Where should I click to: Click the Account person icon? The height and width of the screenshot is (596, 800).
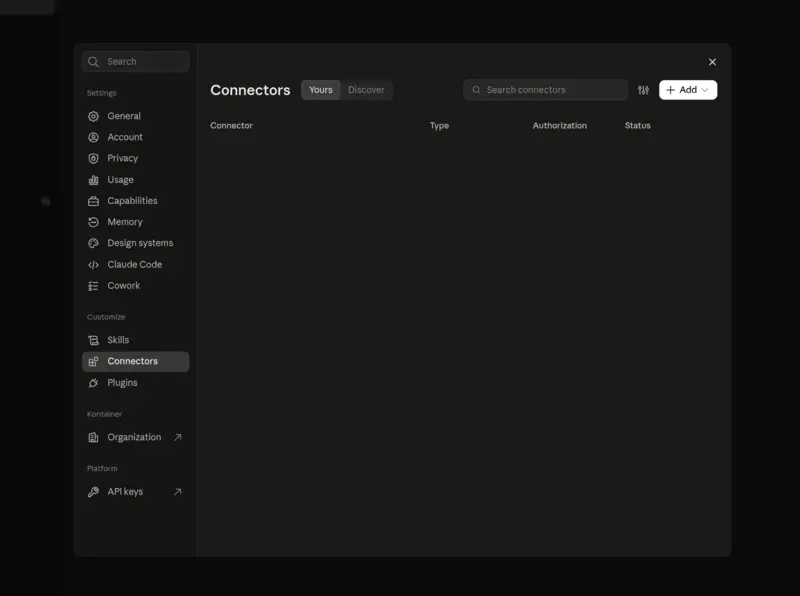point(93,137)
